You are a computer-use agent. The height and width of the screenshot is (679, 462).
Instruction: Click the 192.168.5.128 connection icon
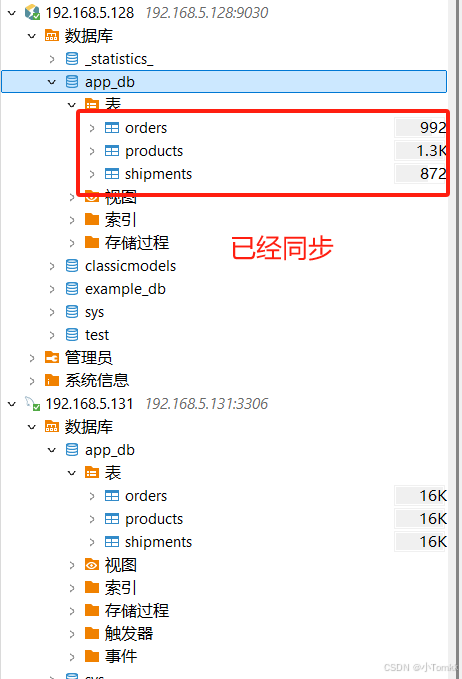pyautogui.click(x=32, y=13)
